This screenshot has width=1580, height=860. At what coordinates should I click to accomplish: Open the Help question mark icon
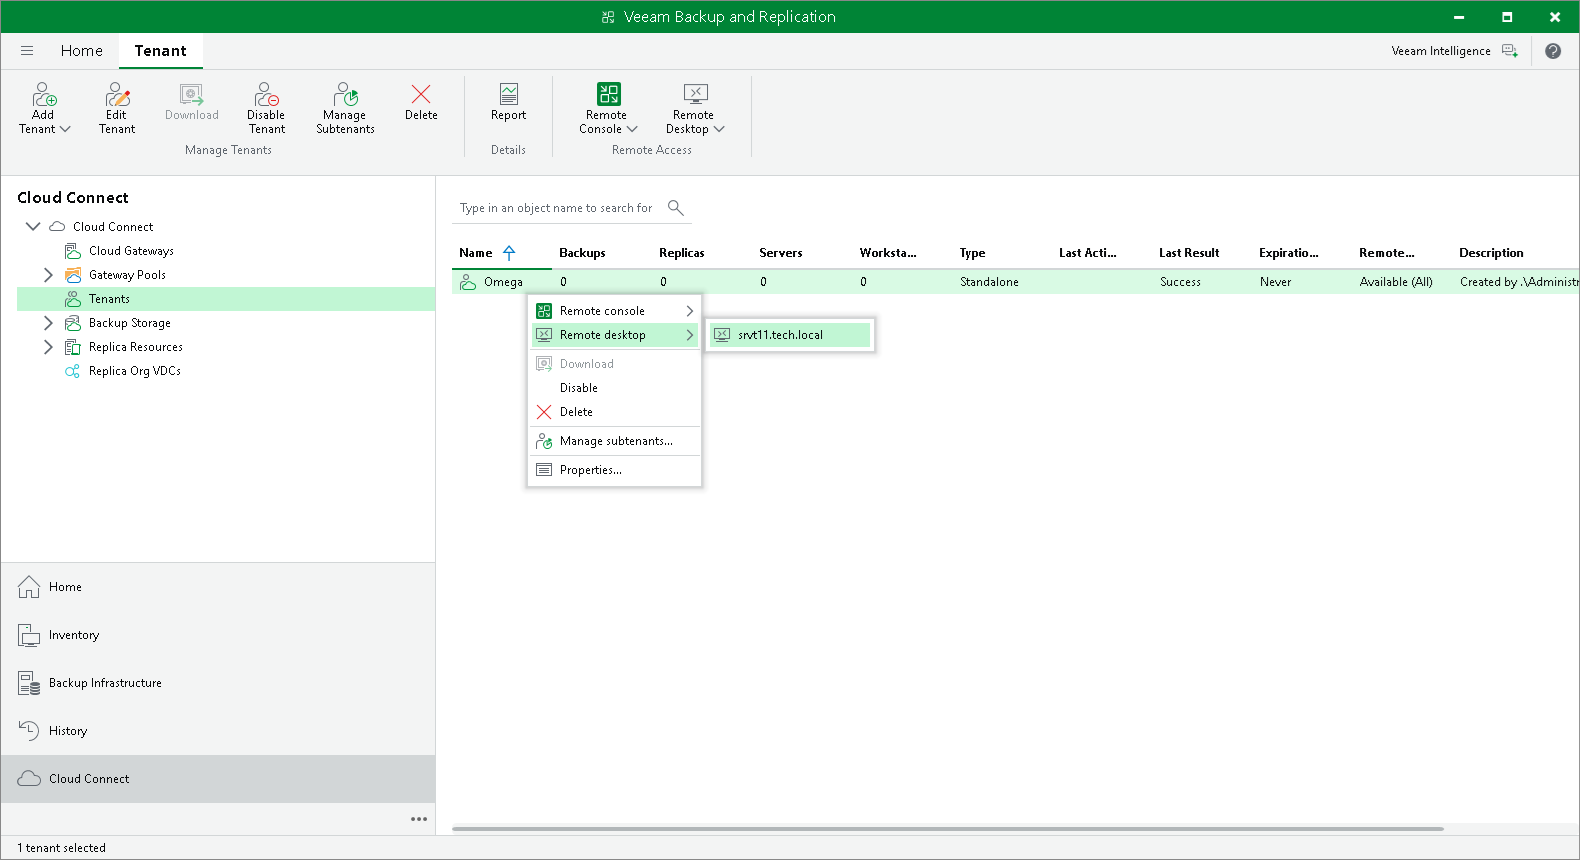(x=1553, y=51)
